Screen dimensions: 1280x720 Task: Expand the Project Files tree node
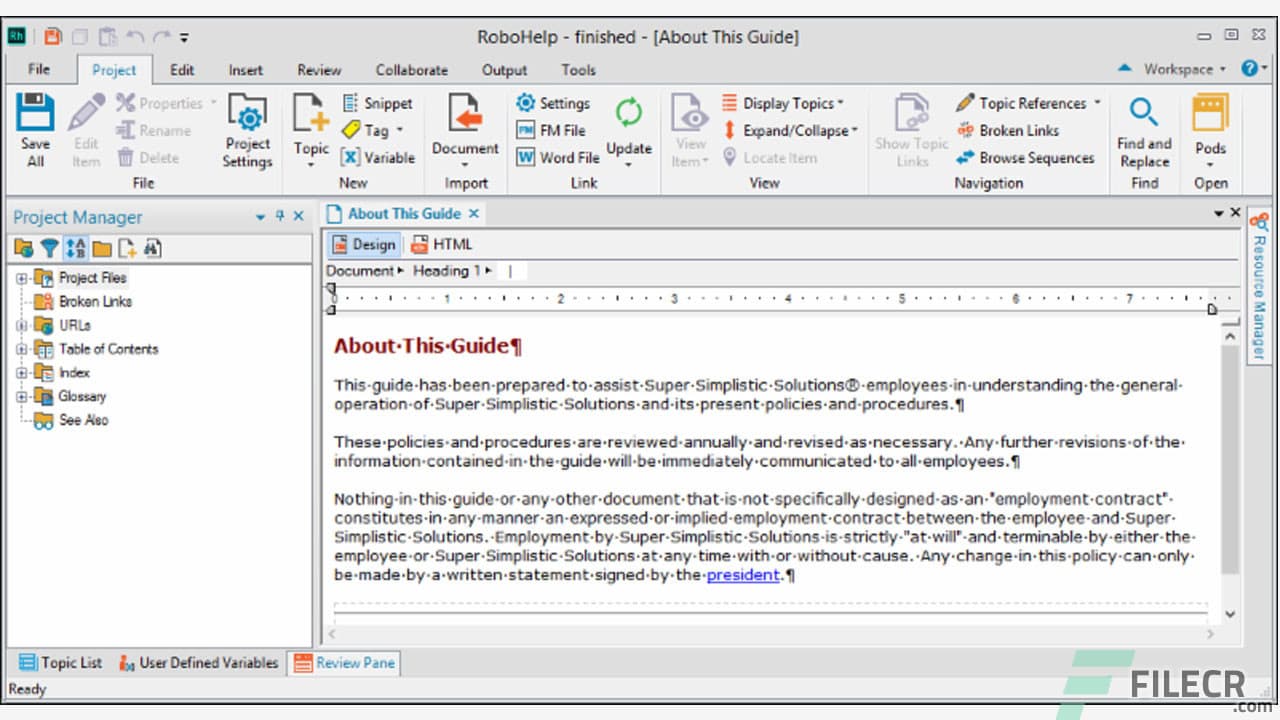(x=21, y=278)
